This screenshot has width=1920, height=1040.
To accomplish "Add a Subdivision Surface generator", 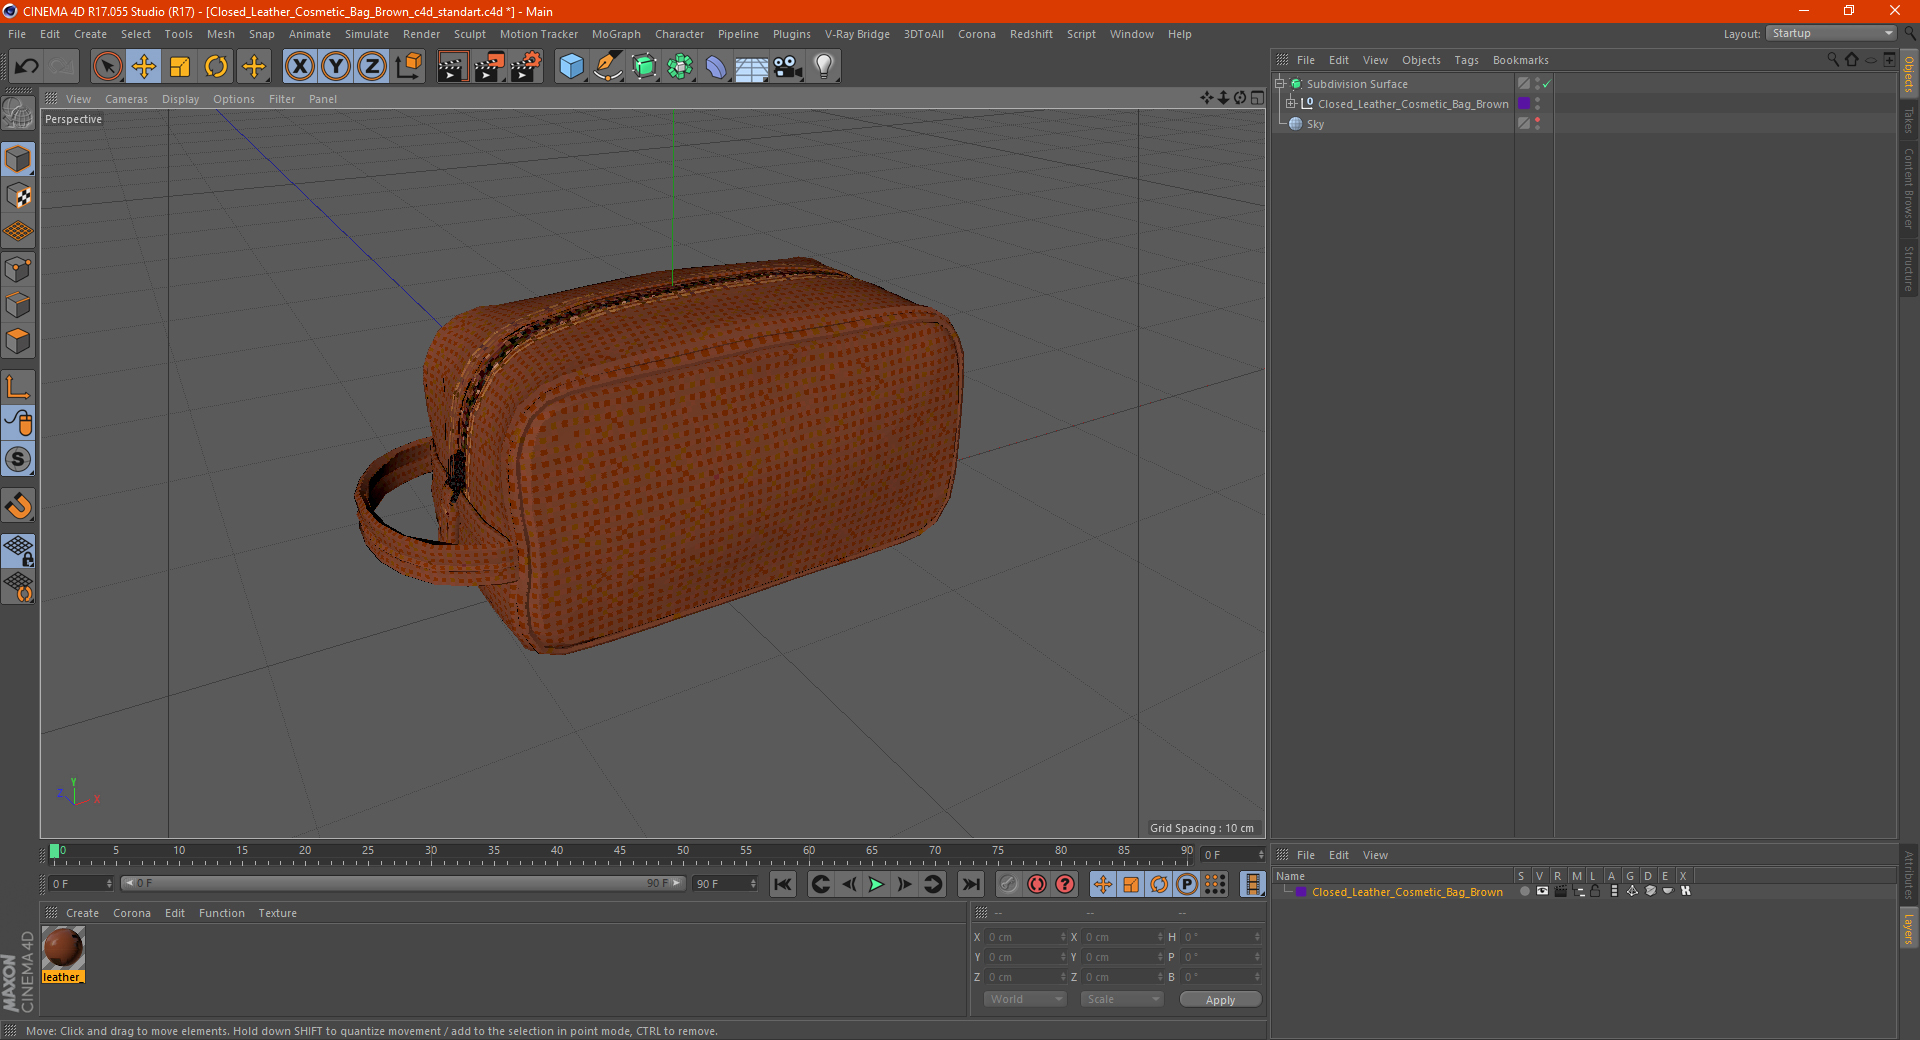I will coord(644,67).
